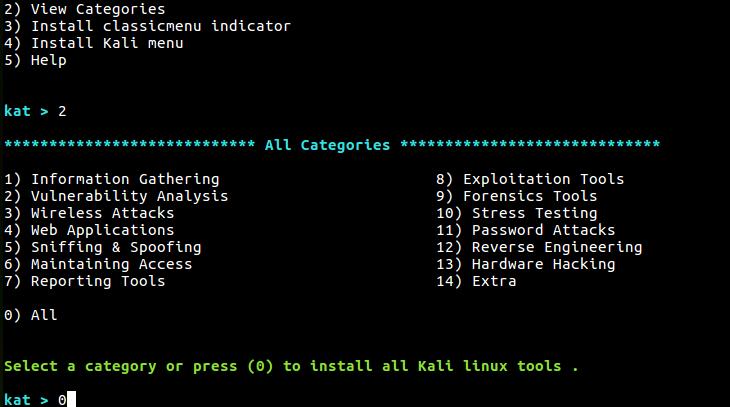730x407 pixels.
Task: Click the Reverse Engineering entry
Action: (539, 247)
